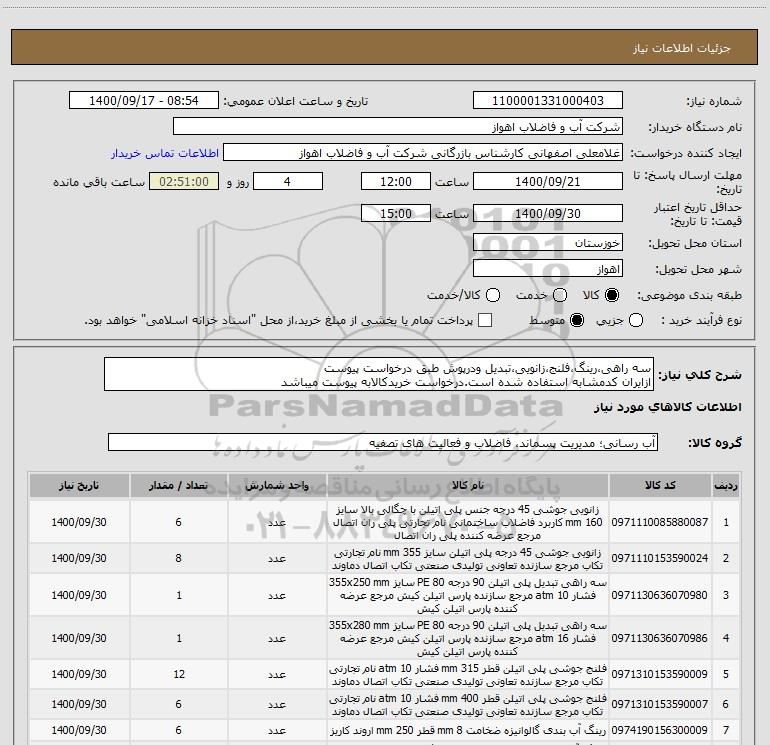Choose the جزیی purchase type radio
The height and width of the screenshot is (745, 770).
coord(636,320)
